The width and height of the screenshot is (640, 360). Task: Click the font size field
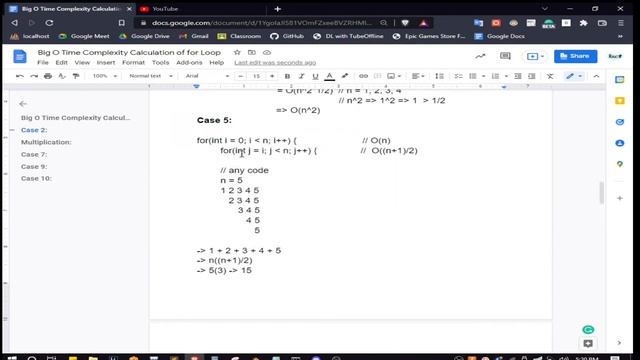coord(256,76)
